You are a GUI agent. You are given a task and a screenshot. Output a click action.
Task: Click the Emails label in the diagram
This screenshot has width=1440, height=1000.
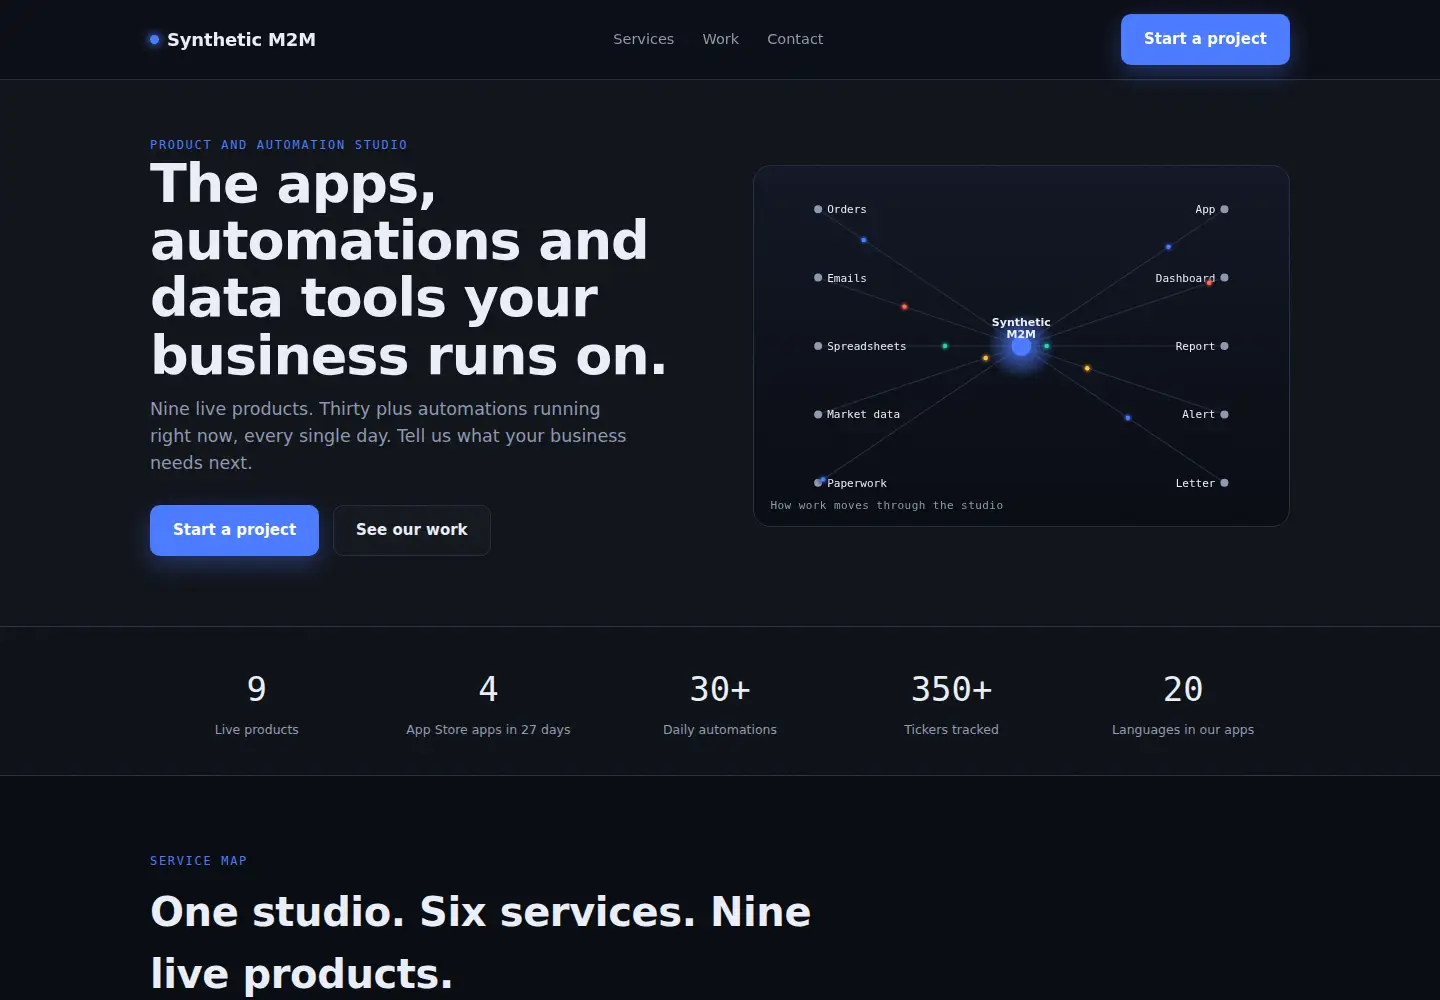click(x=847, y=278)
